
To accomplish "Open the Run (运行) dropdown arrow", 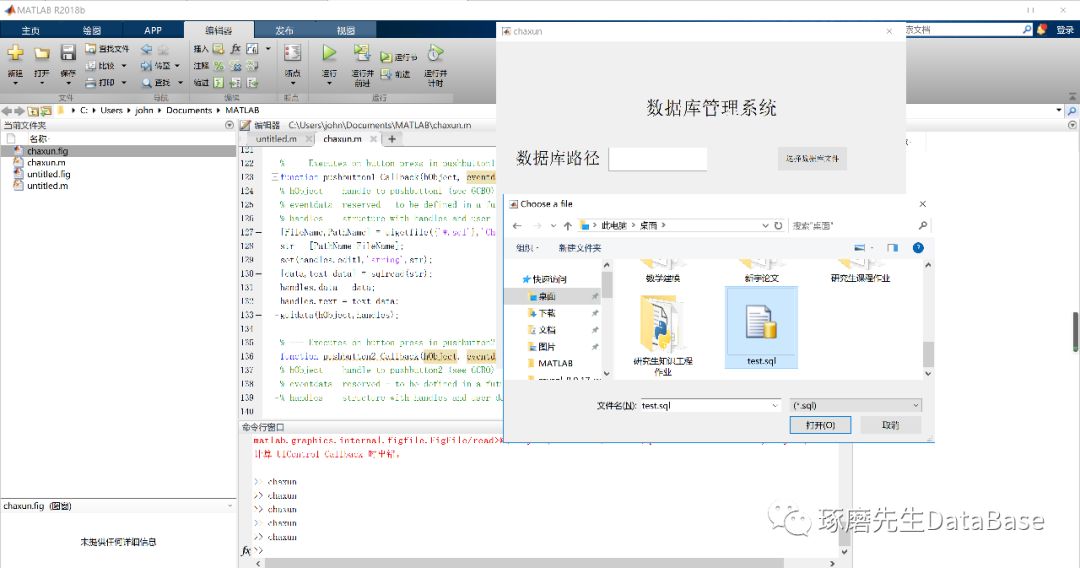I will 329,83.
